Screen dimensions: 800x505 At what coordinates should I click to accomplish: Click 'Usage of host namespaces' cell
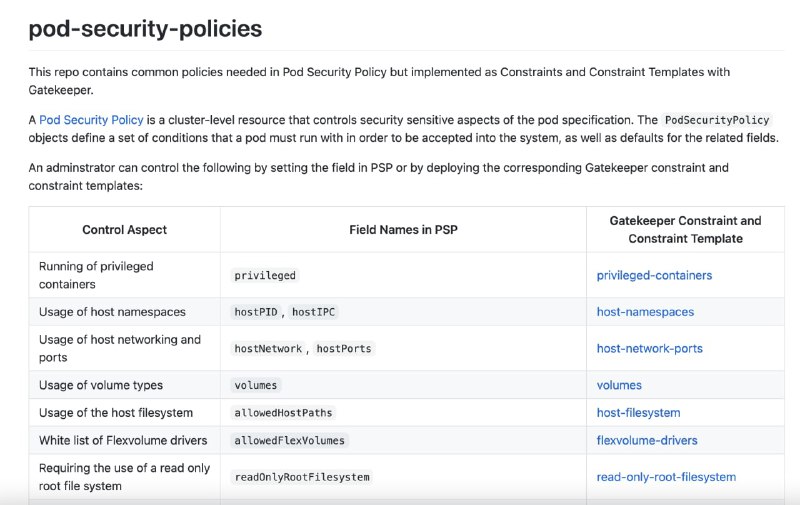point(124,312)
